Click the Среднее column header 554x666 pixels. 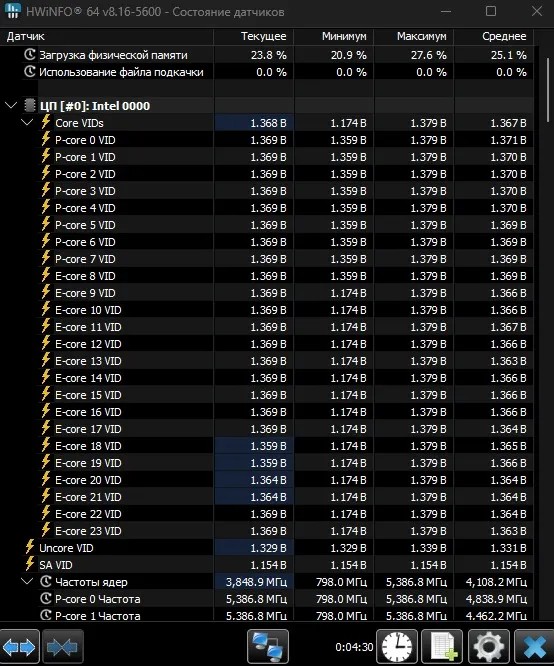[494, 37]
